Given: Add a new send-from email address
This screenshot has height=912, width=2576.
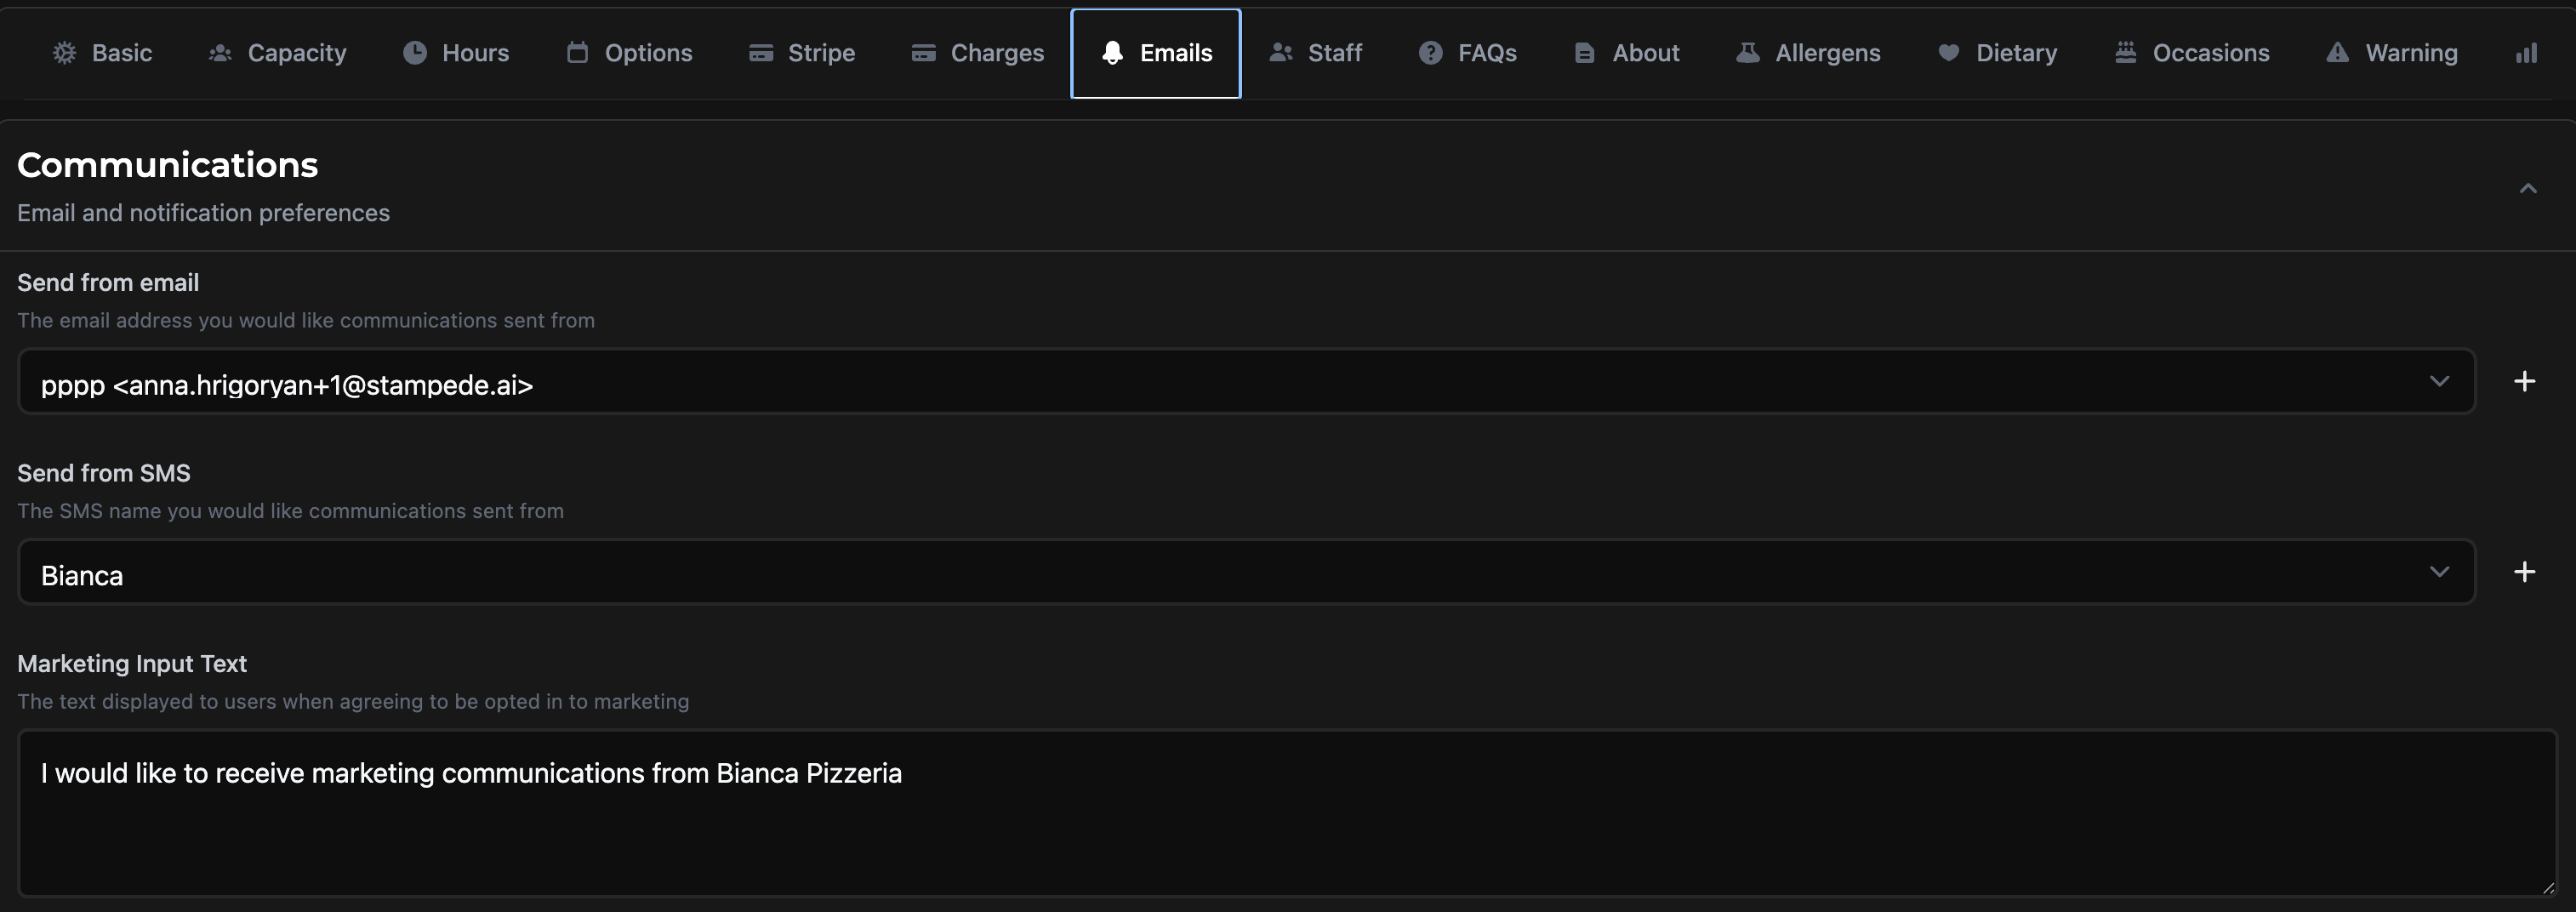Looking at the screenshot, I should tap(2524, 381).
